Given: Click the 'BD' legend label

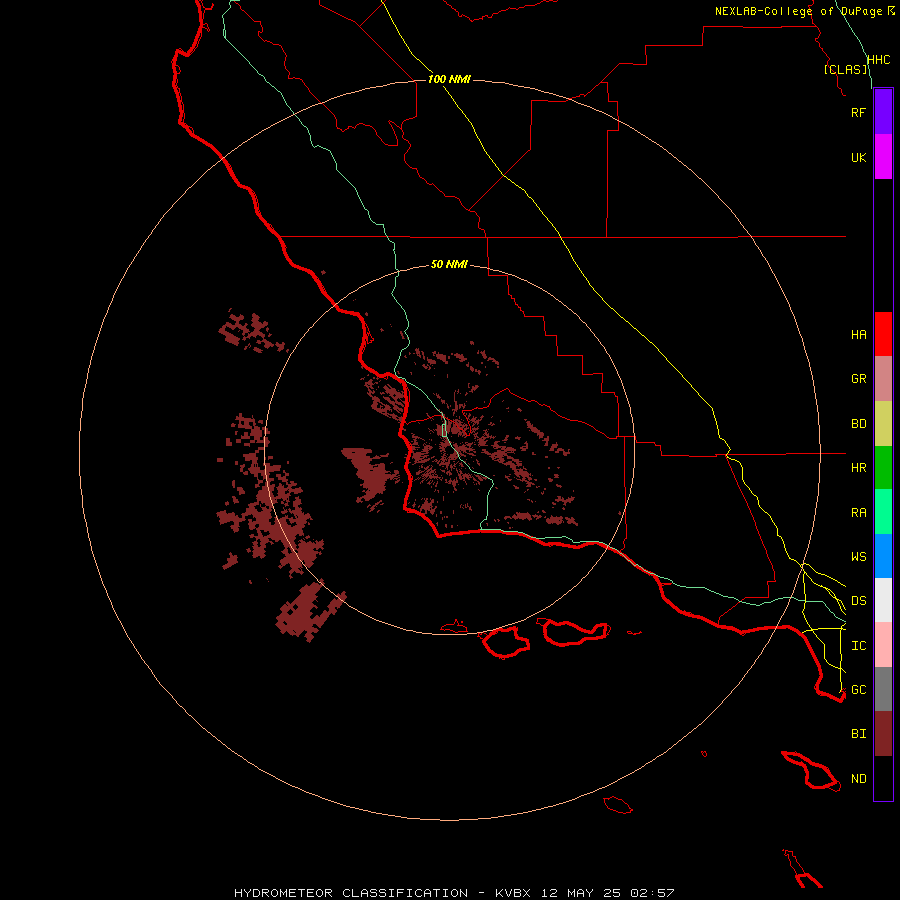Looking at the screenshot, I should pos(858,424).
